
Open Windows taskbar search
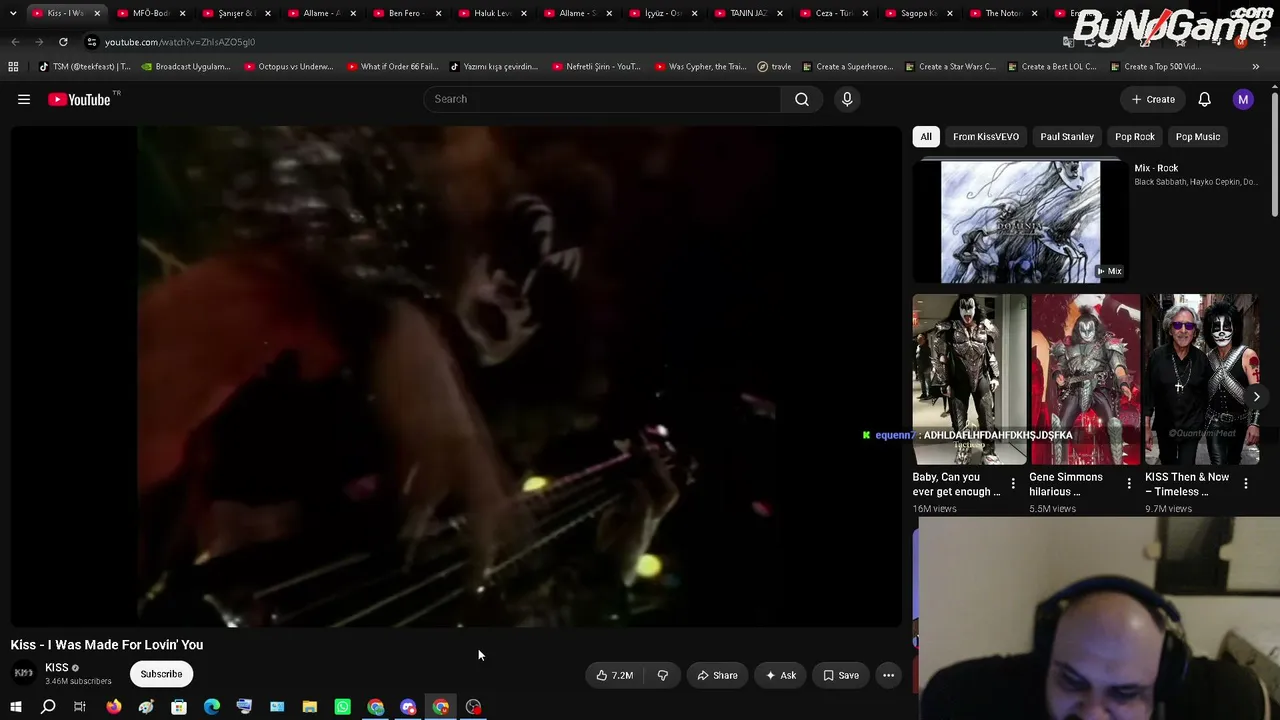pos(48,707)
